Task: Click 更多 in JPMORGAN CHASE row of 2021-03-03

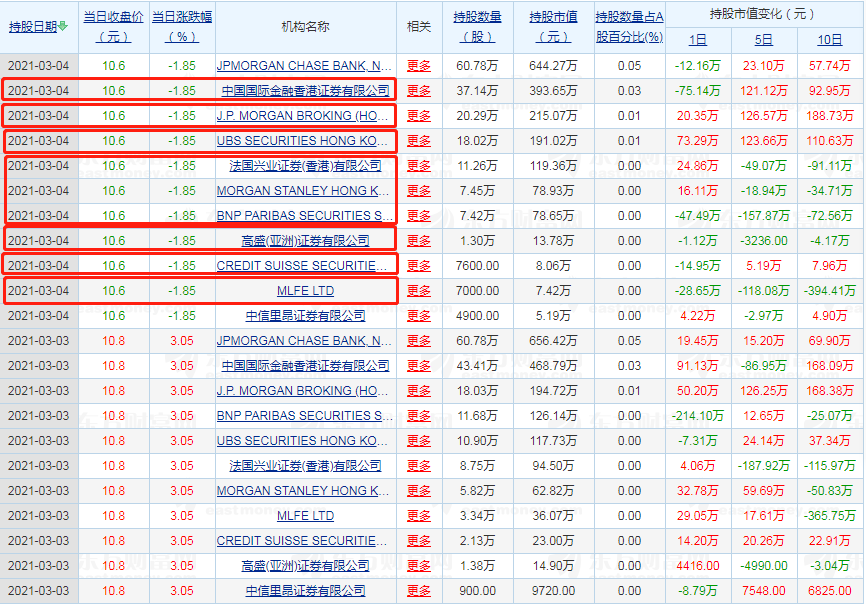Action: (419, 341)
